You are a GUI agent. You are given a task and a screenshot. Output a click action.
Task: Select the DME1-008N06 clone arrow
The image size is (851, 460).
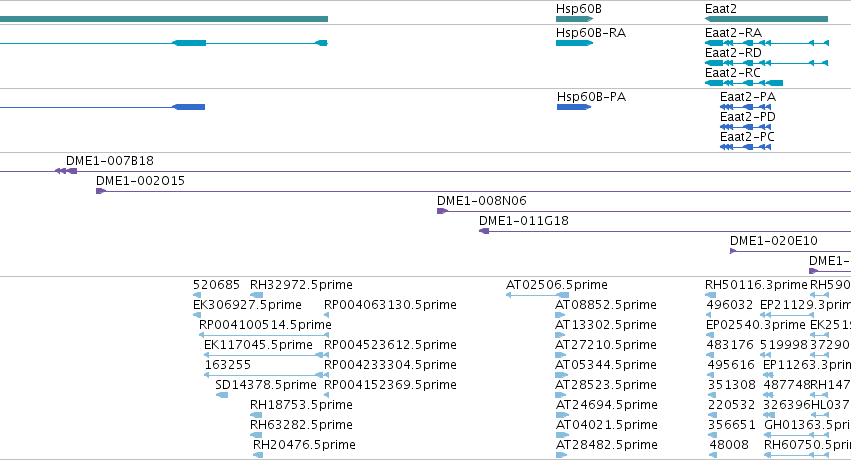pyautogui.click(x=442, y=211)
